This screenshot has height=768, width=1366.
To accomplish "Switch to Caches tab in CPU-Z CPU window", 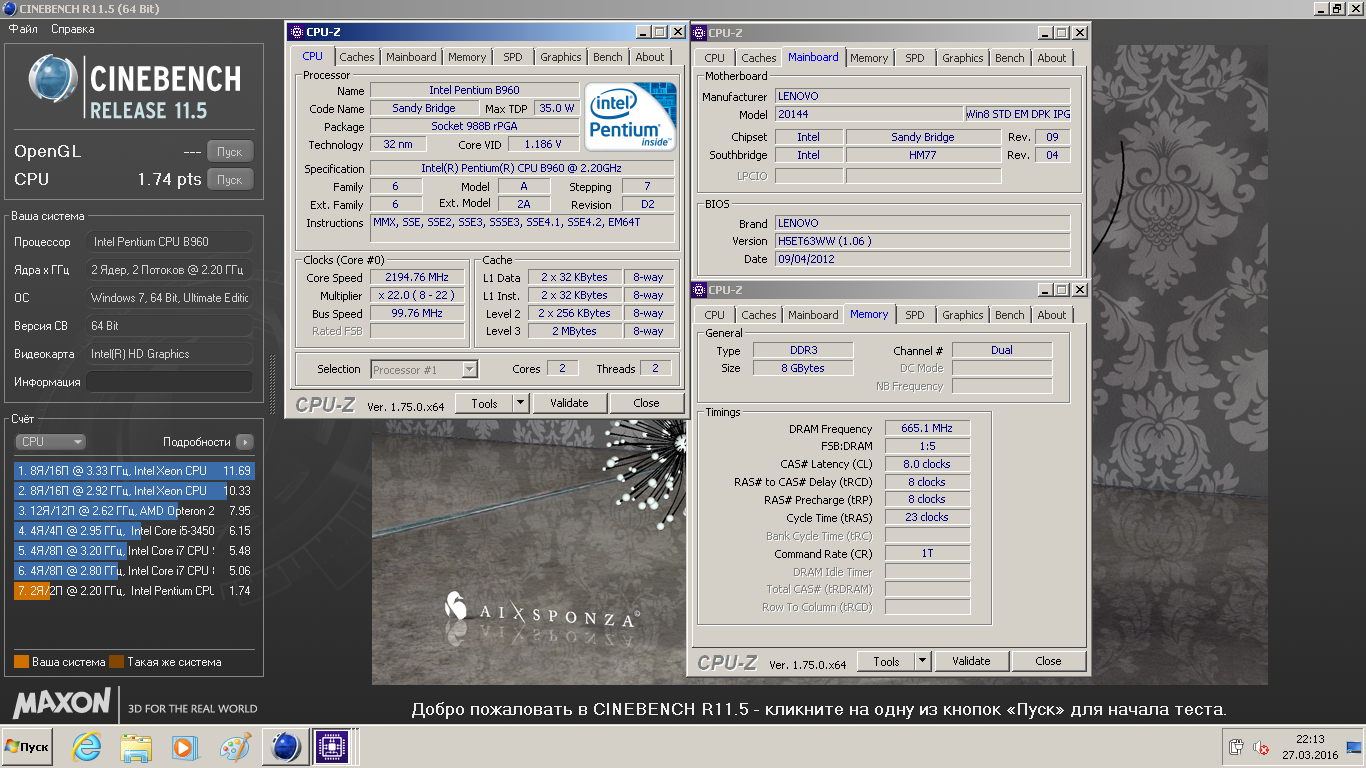I will 357,57.
